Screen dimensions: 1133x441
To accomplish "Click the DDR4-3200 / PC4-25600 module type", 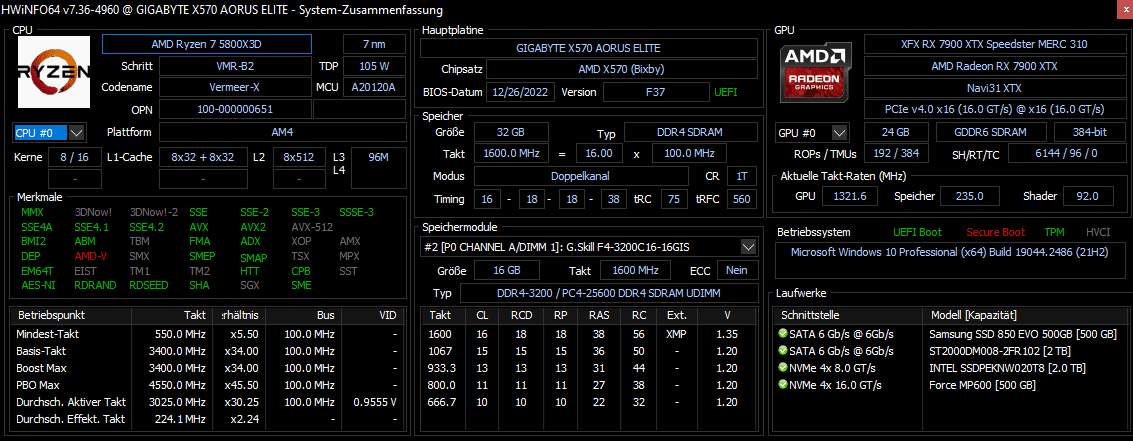I will (608, 293).
